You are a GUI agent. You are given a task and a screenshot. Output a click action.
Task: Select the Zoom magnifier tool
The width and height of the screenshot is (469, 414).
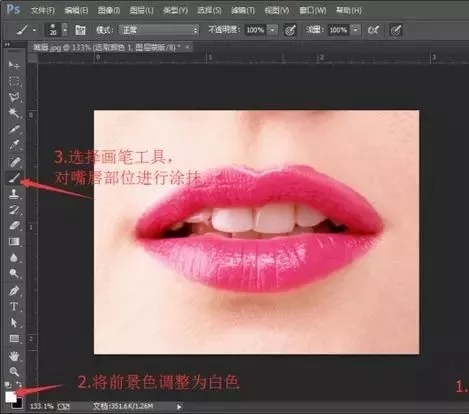14,371
